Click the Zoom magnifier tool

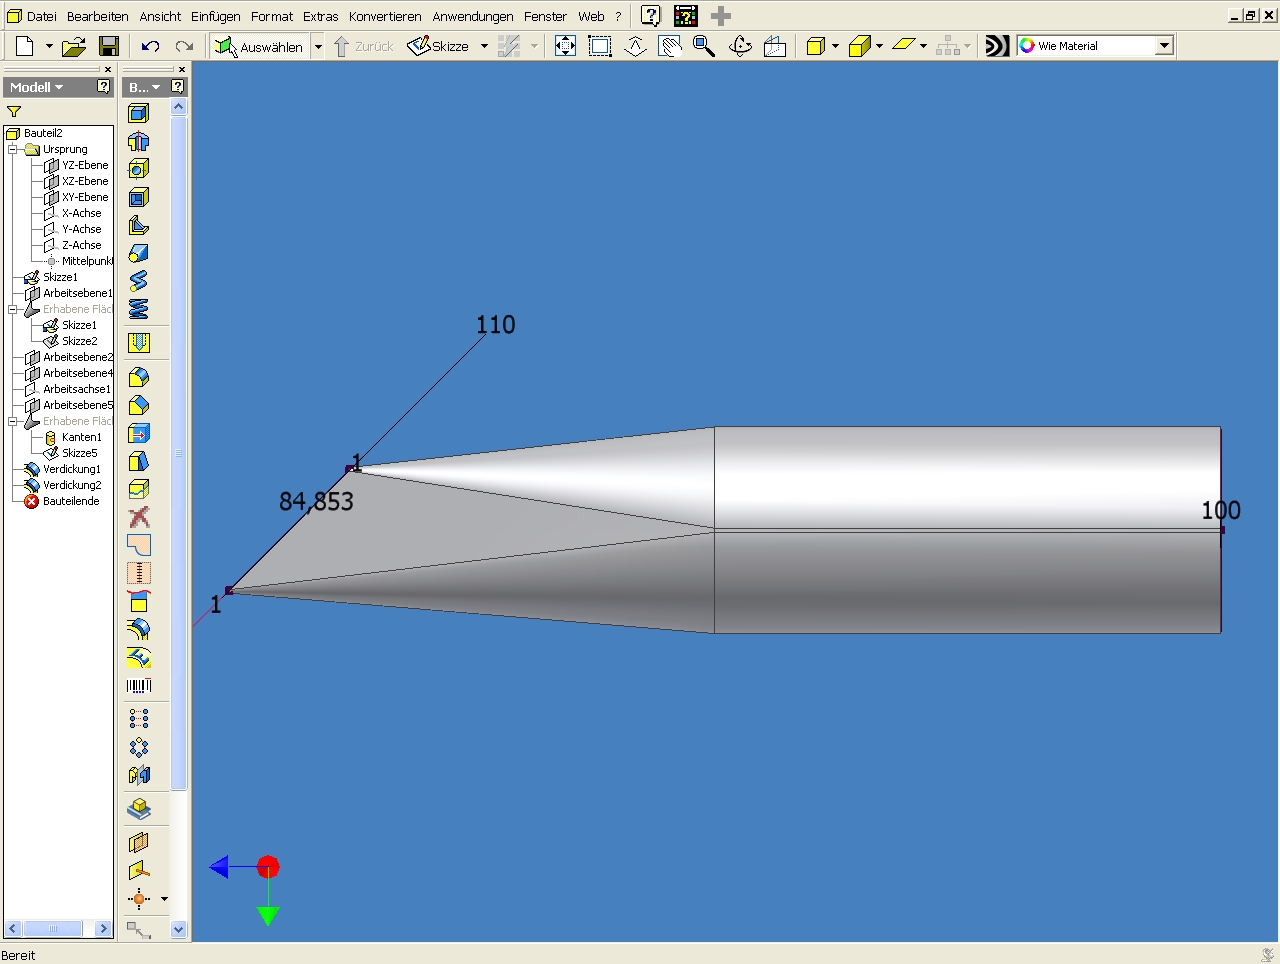pos(704,46)
